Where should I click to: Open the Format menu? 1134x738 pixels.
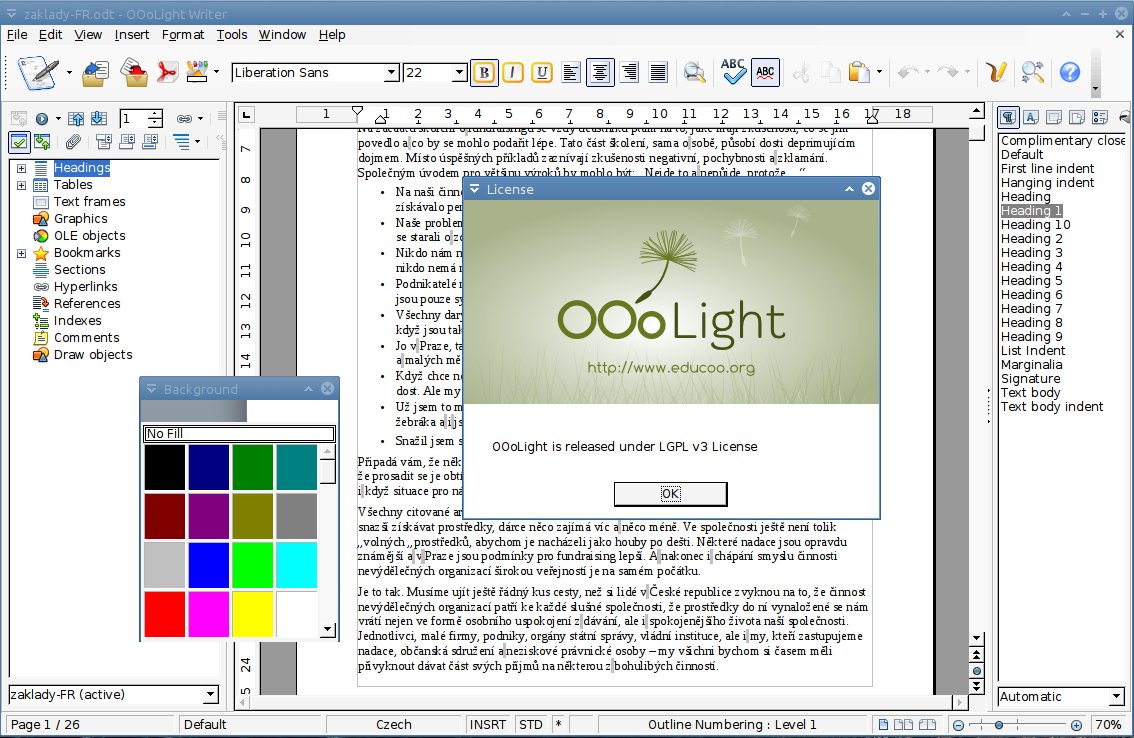click(182, 35)
